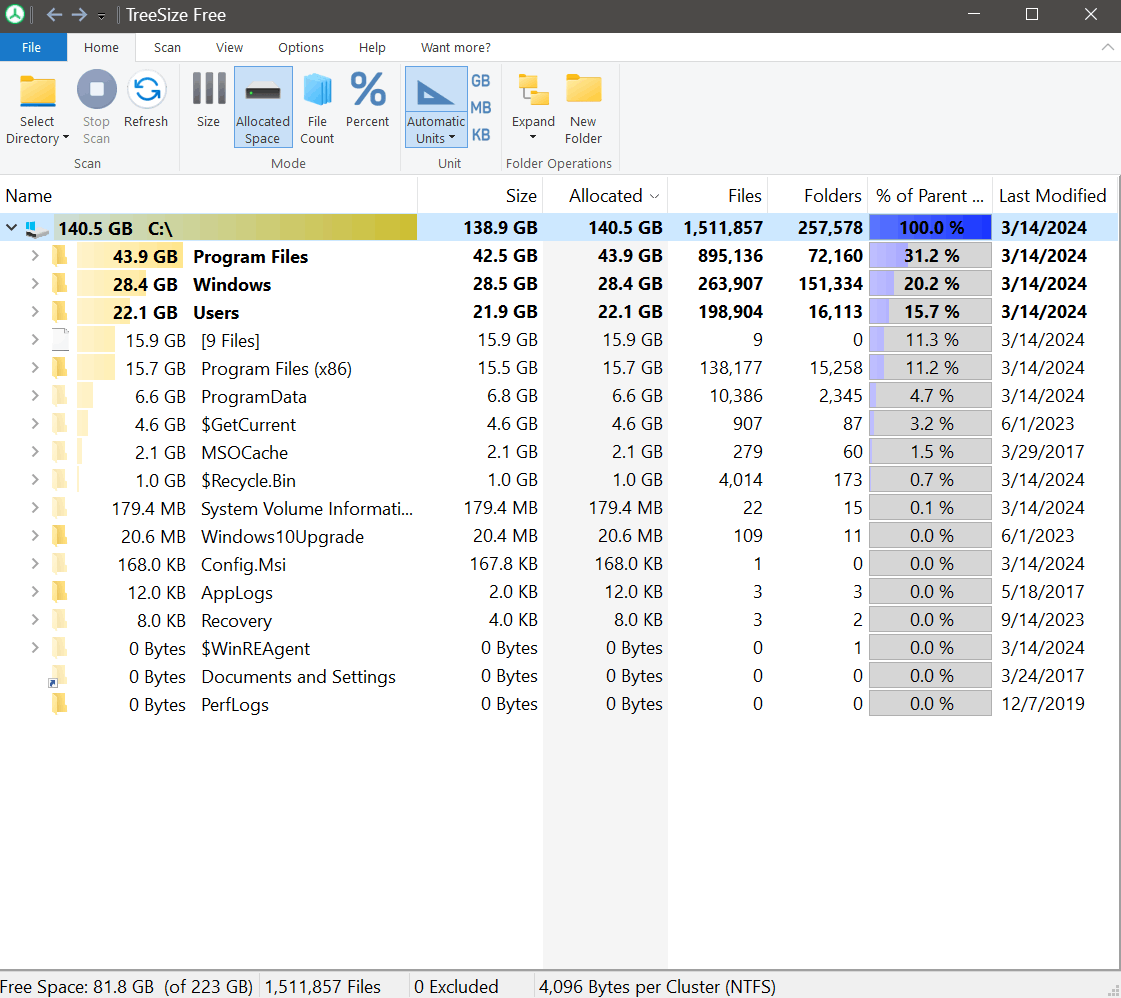This screenshot has height=998, width=1121.
Task: Click the Stop Scan icon
Action: pos(97,89)
